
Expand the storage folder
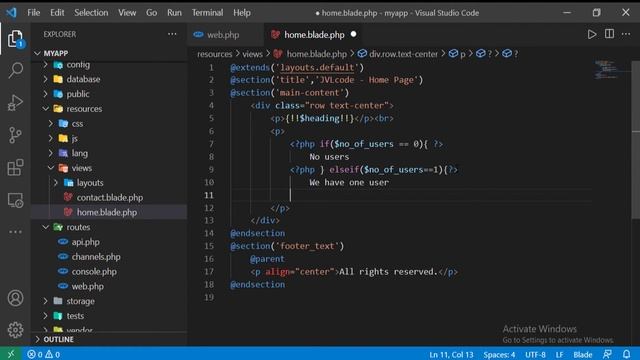coord(80,301)
